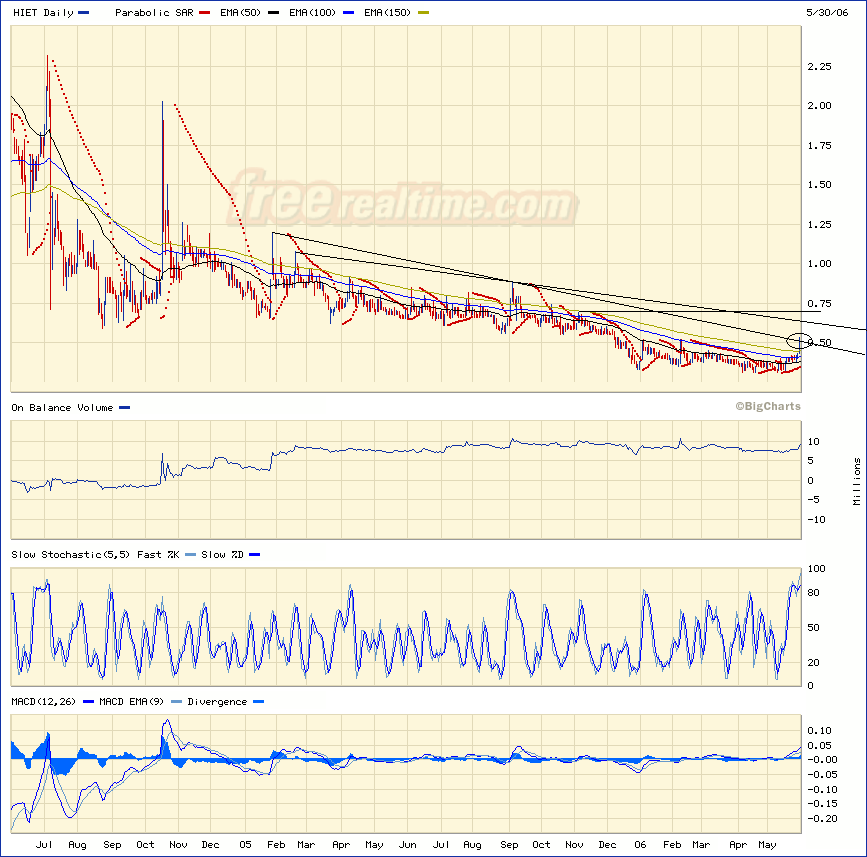867x857 pixels.
Task: Click the EMA(50) legend label
Action: tap(240, 13)
